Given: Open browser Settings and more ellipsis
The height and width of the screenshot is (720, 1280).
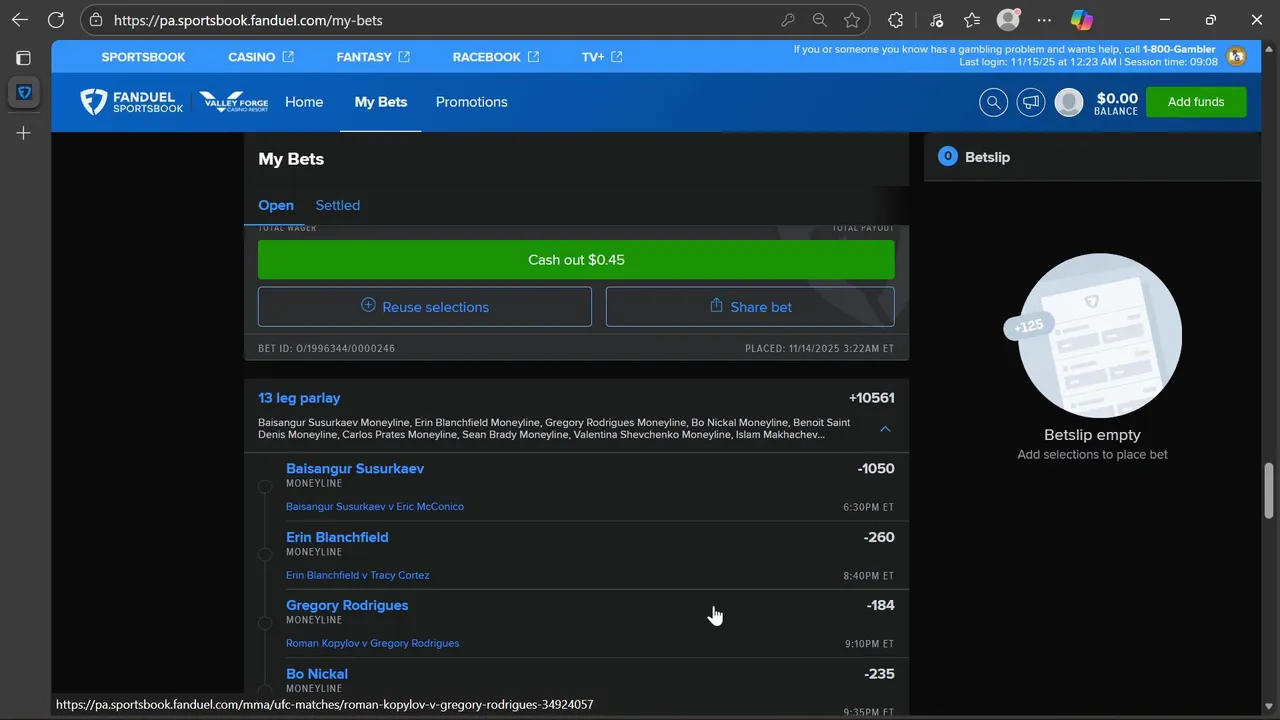Looking at the screenshot, I should [x=1044, y=20].
